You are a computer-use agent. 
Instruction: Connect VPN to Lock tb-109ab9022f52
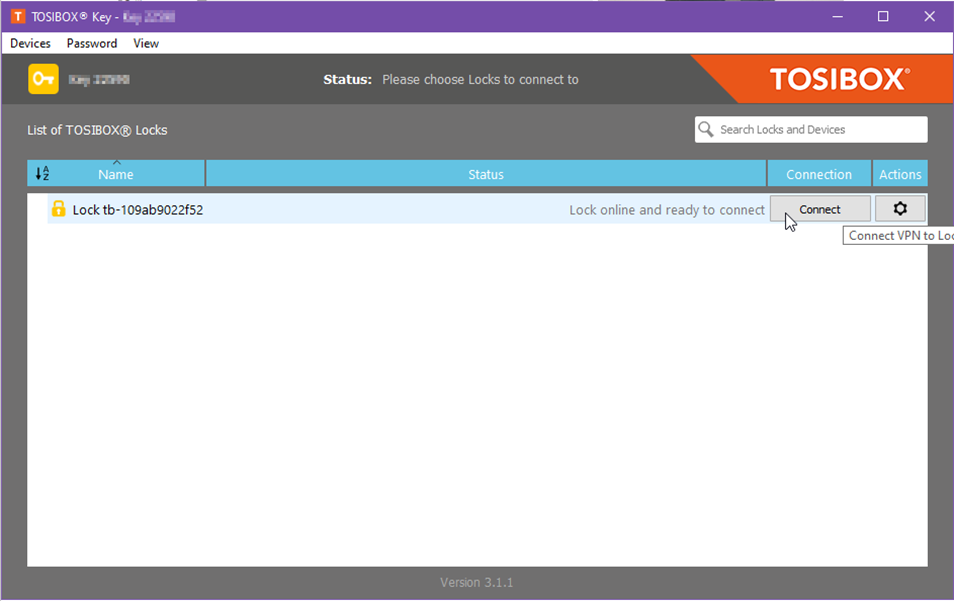point(820,209)
